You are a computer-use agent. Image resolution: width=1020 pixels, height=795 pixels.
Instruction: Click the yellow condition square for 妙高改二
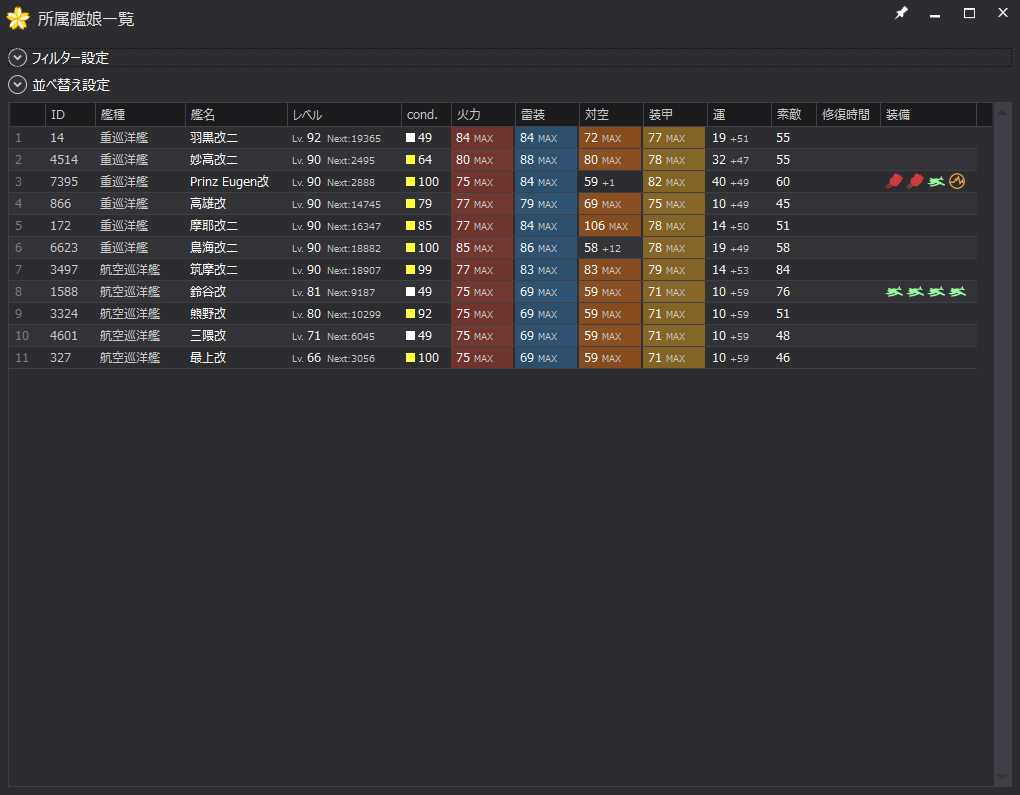point(410,160)
